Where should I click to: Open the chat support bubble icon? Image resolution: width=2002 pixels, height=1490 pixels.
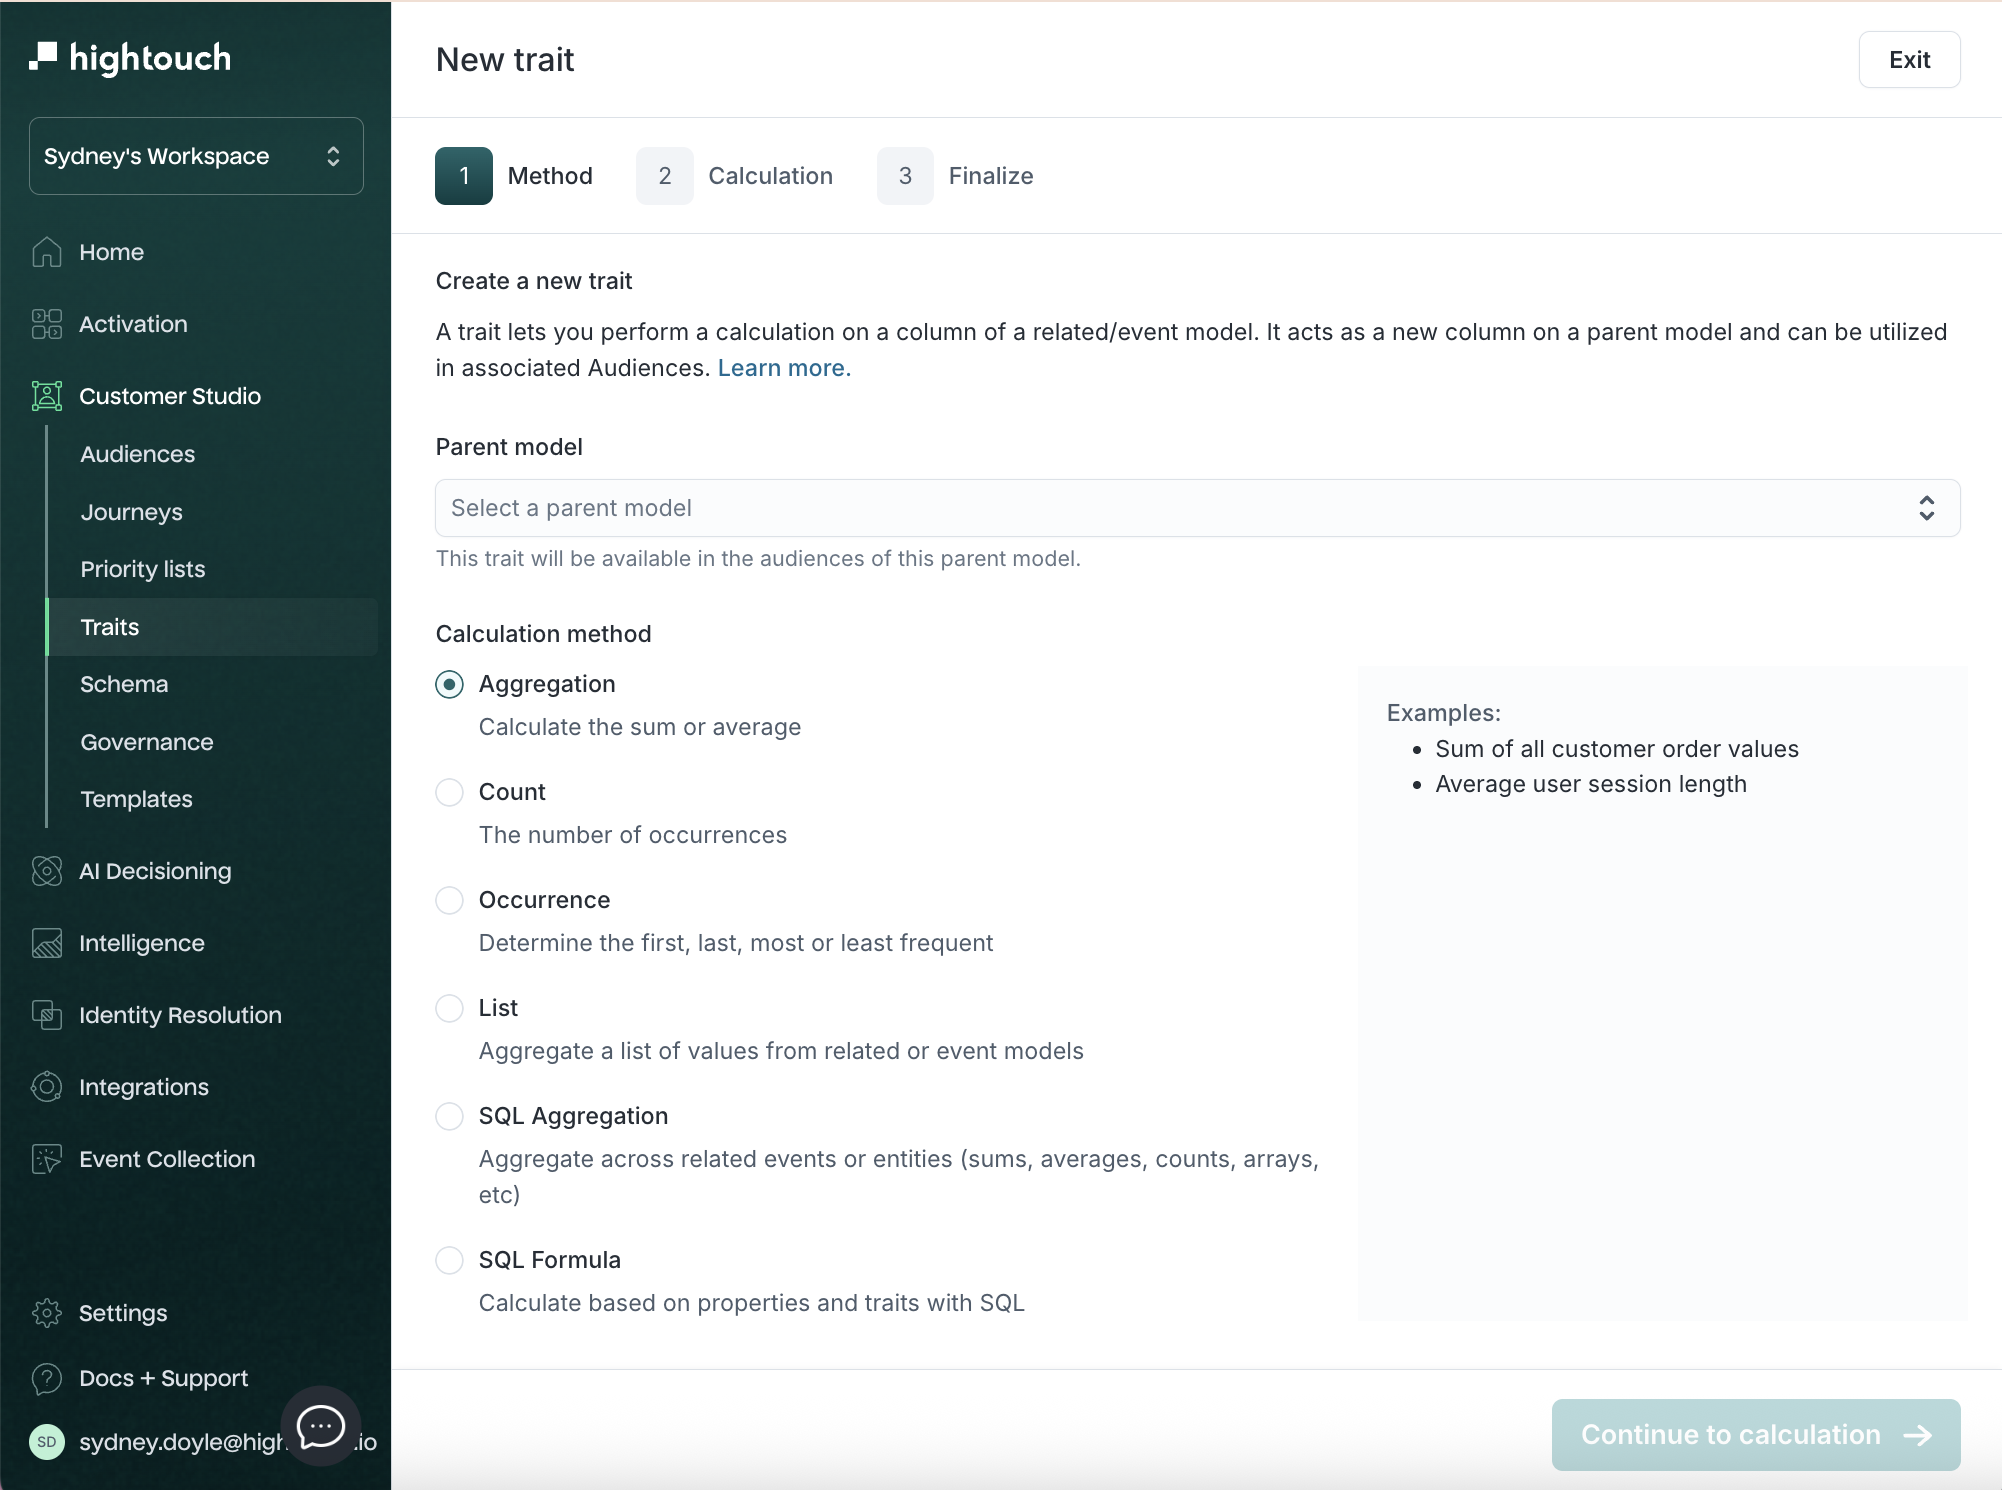point(321,1426)
